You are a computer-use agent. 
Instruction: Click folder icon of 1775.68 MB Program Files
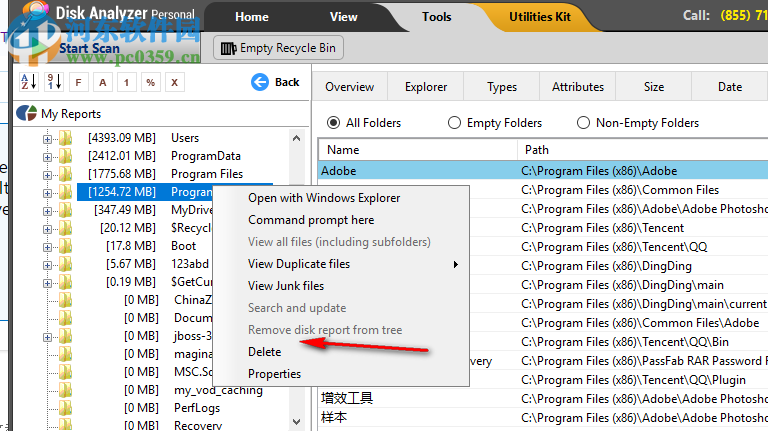(66, 174)
